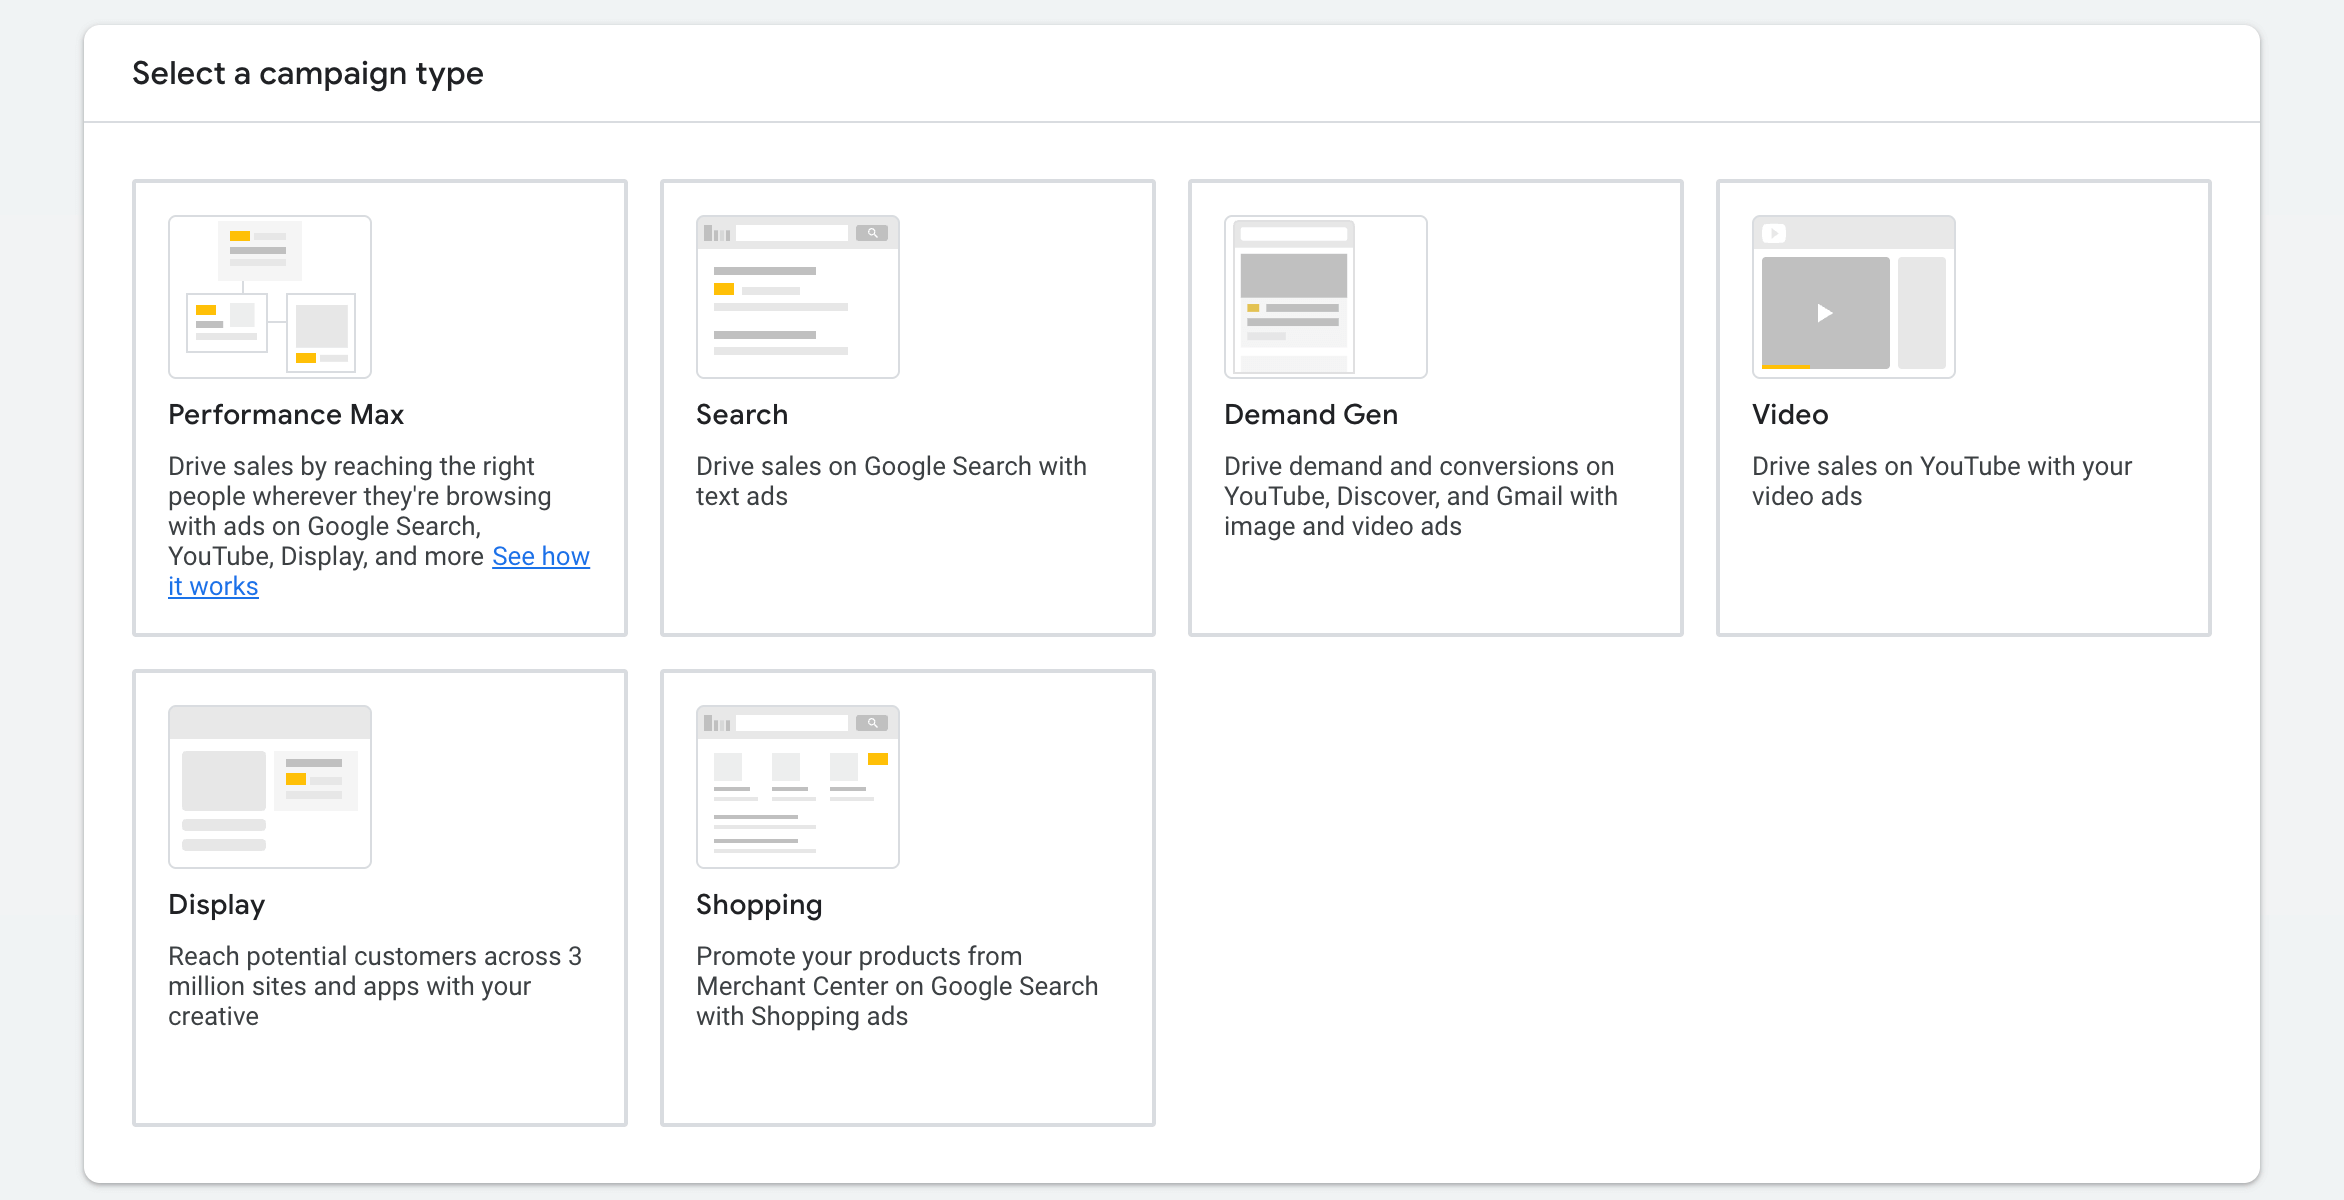The height and width of the screenshot is (1200, 2344).
Task: Click the Video card description text
Action: tap(1941, 481)
